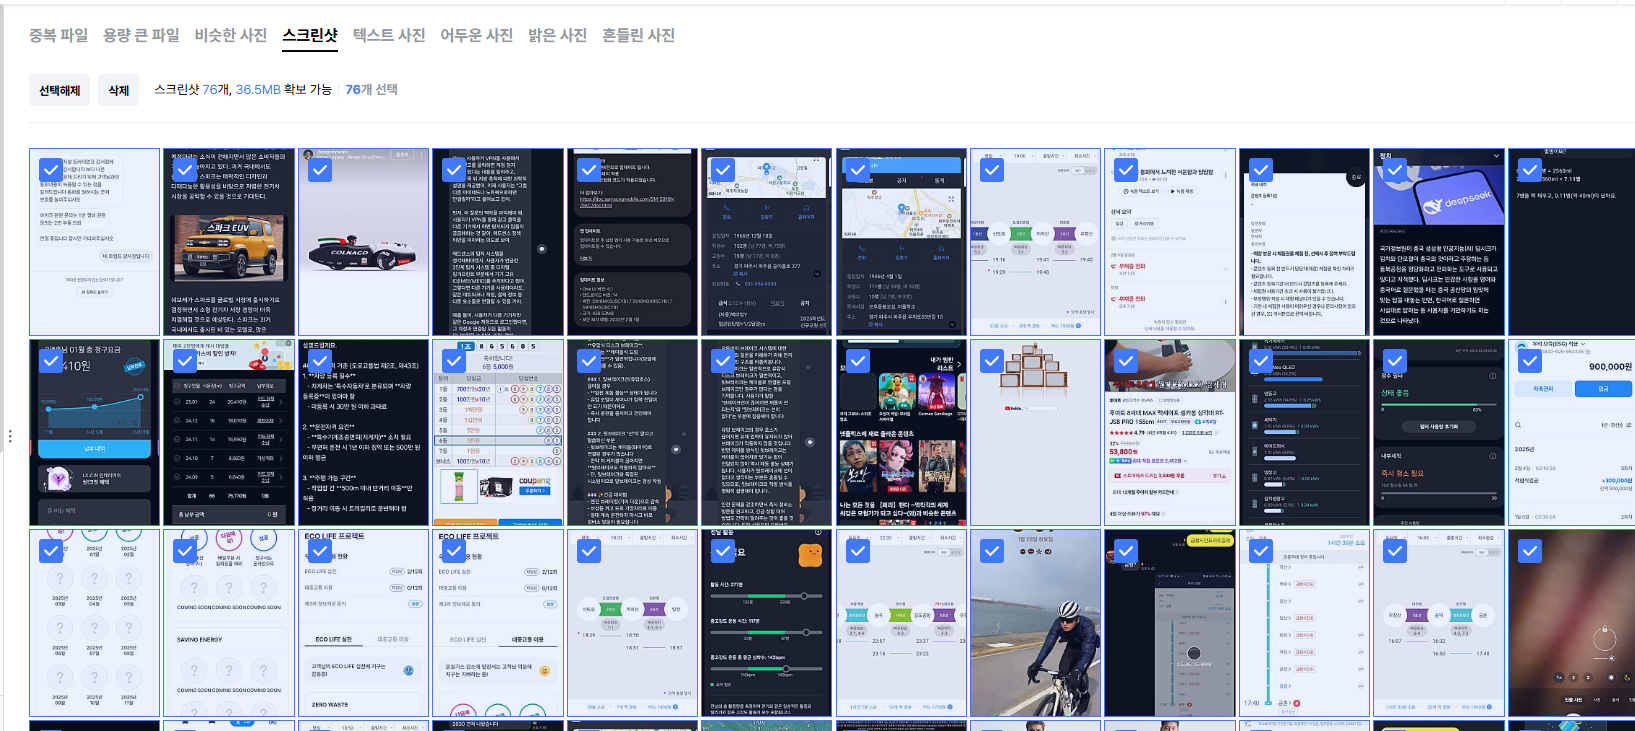Switch to the 밝은 사진 tab
1635x731 pixels.
click(557, 35)
